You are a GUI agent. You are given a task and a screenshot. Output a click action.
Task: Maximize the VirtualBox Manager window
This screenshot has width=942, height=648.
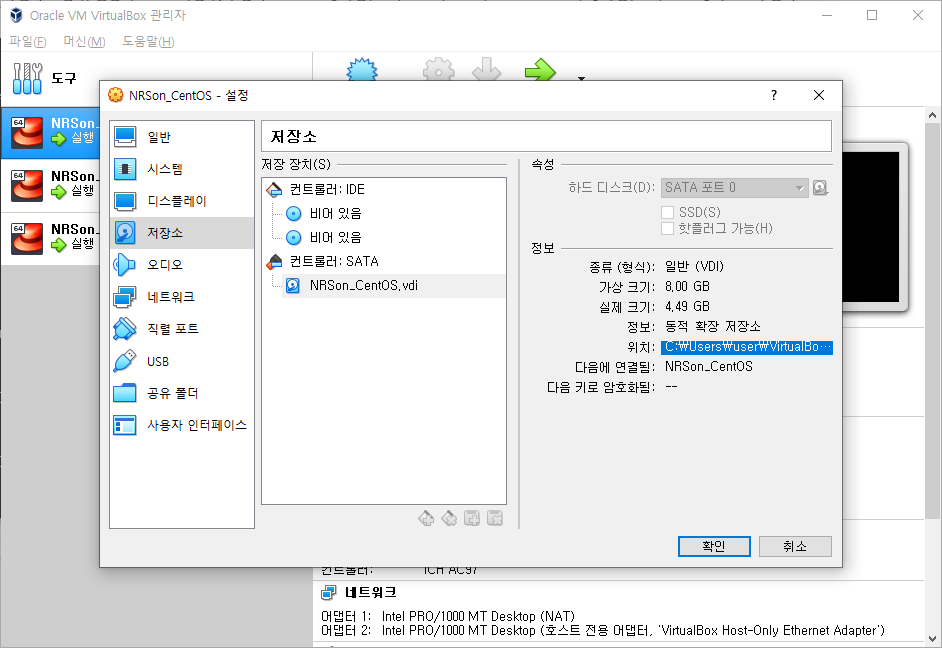click(x=872, y=15)
